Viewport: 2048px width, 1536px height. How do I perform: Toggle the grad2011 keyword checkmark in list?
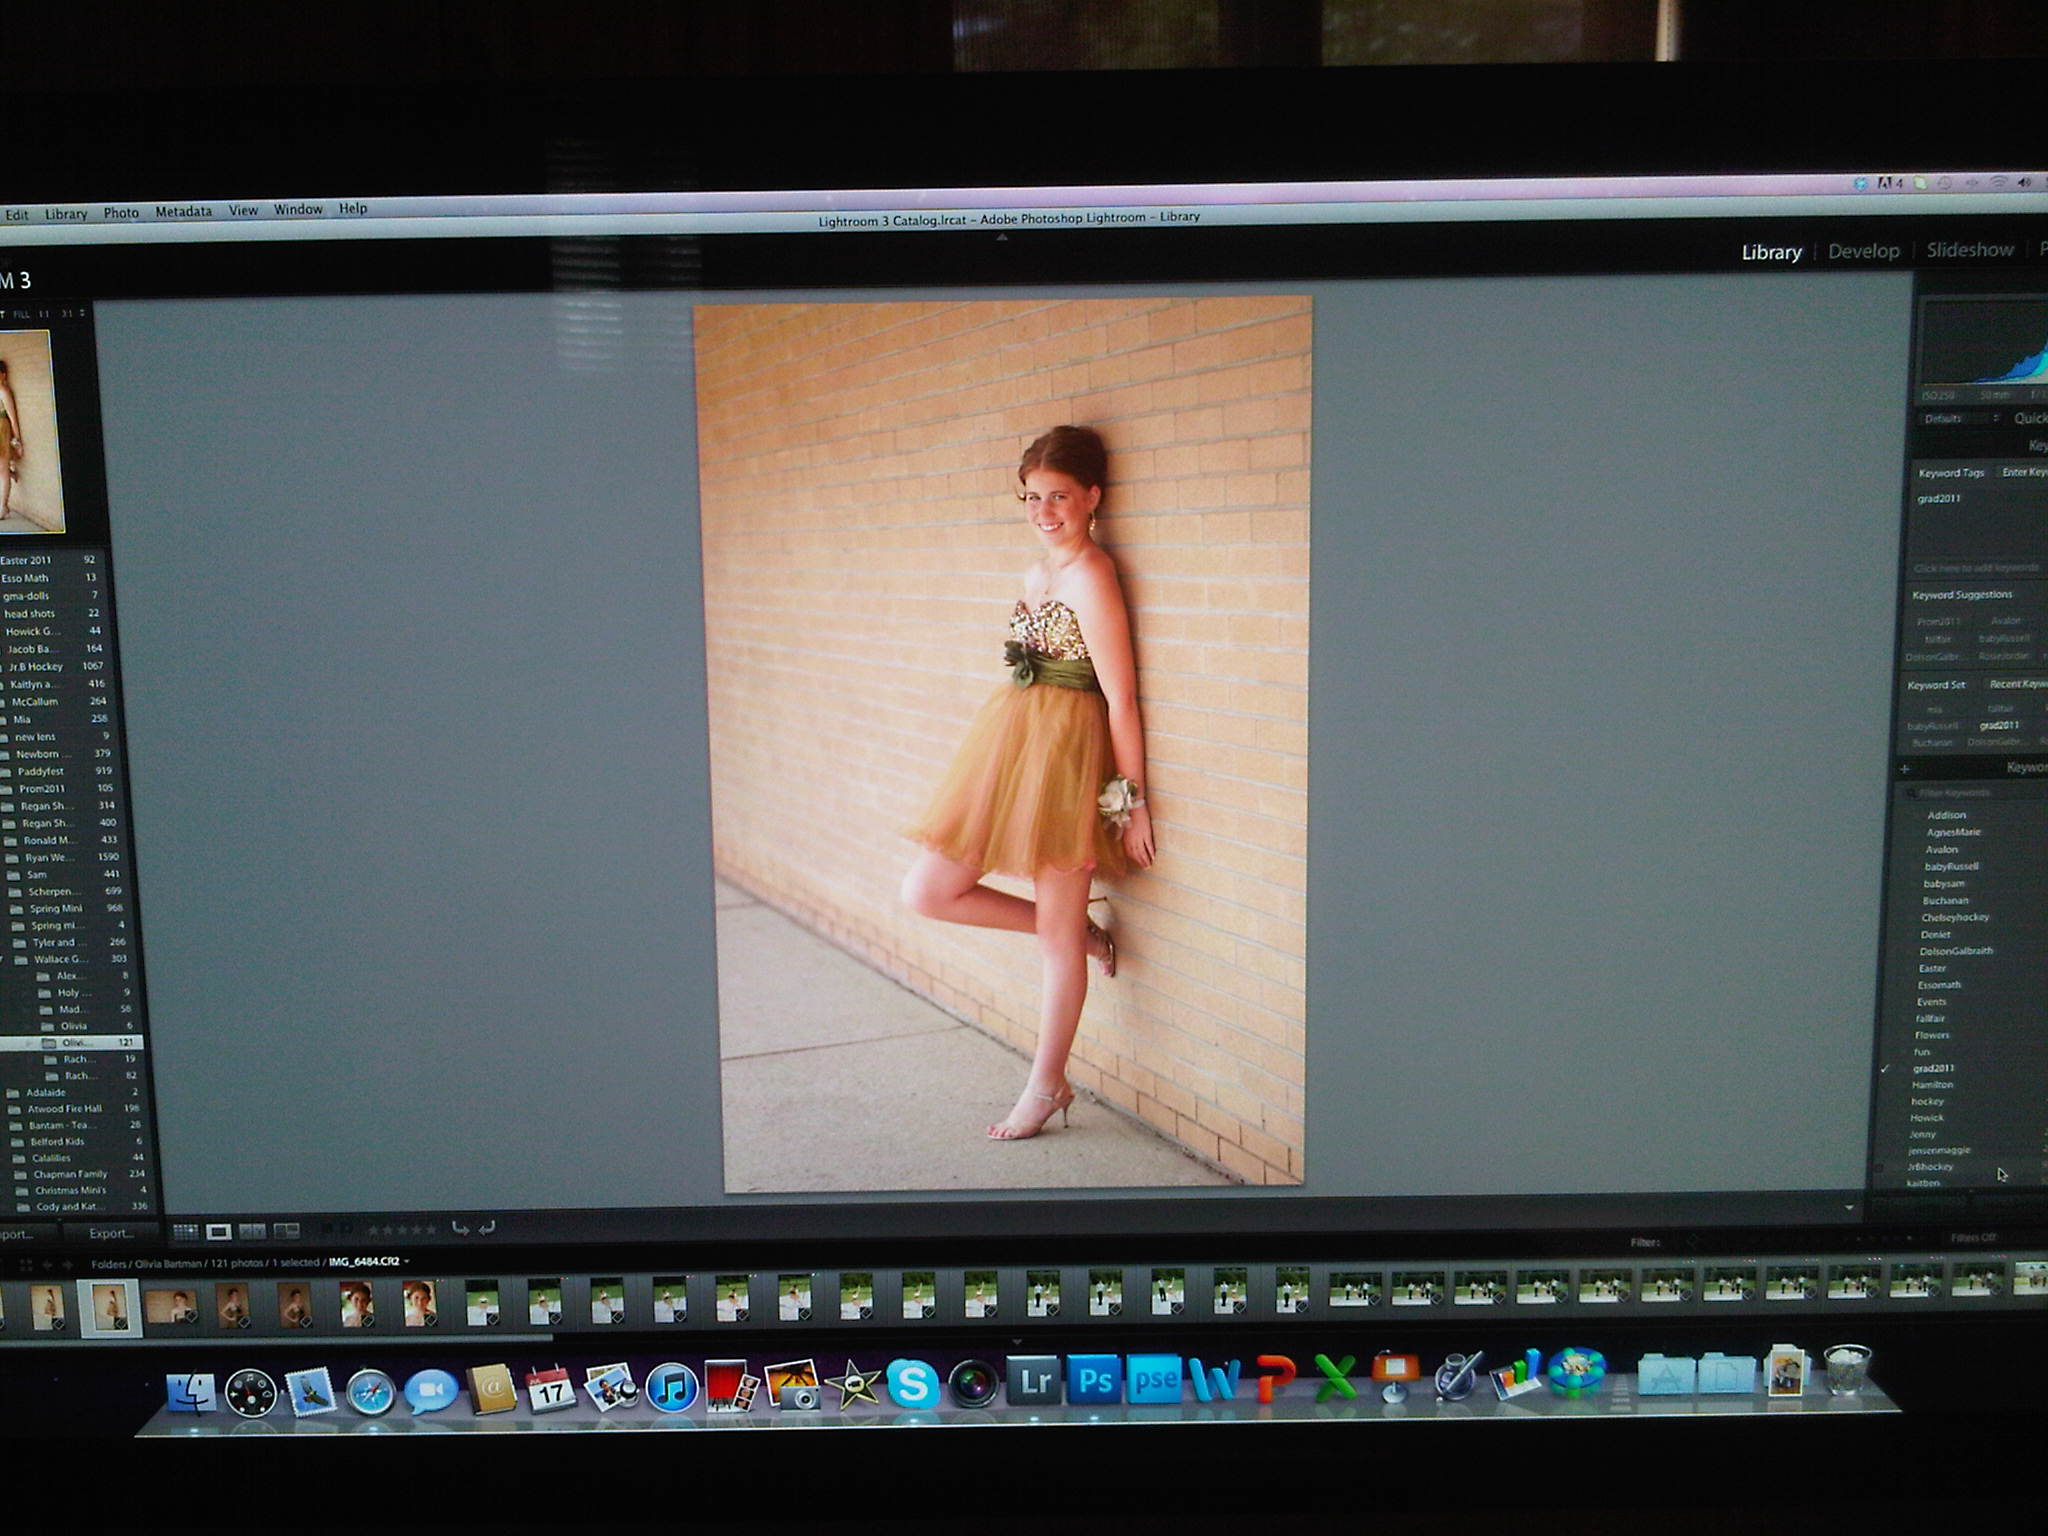coord(1886,1068)
